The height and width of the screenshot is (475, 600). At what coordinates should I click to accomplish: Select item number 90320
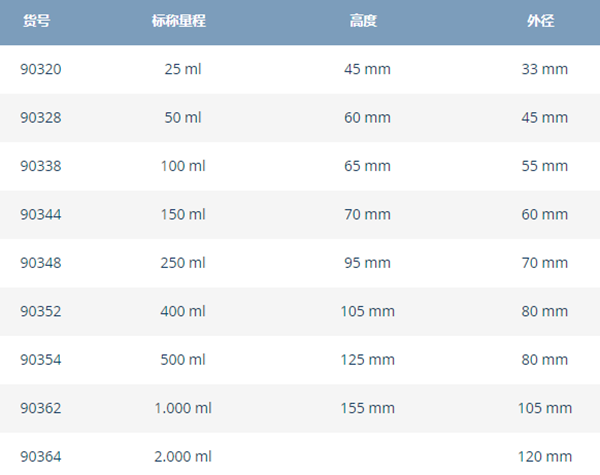coord(41,69)
